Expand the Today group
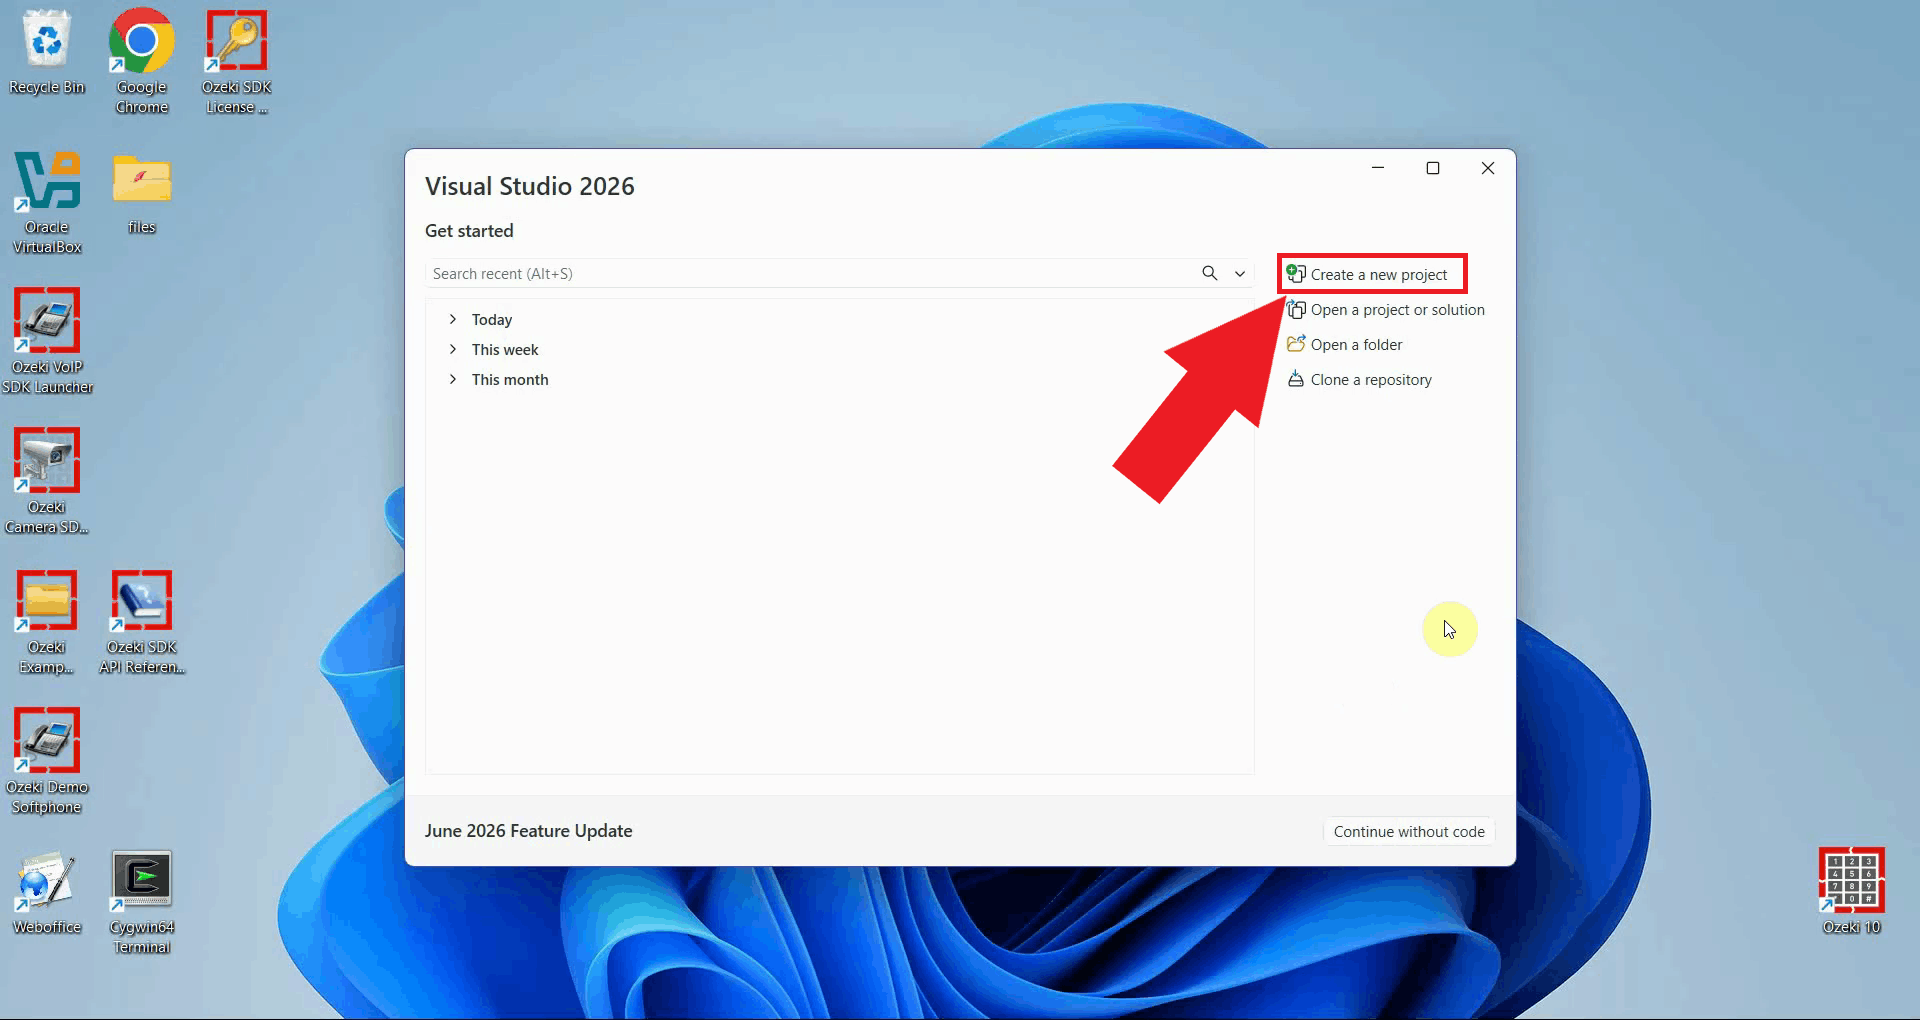1920x1020 pixels. coord(453,319)
